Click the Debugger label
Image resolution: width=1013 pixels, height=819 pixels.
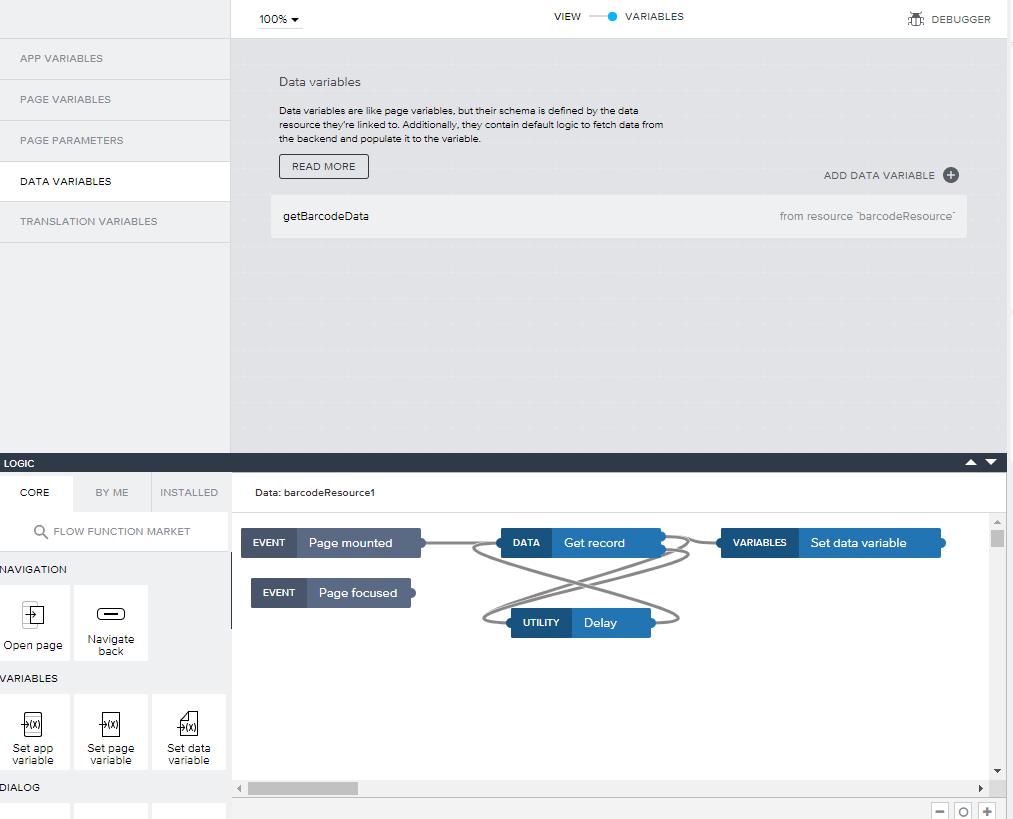[961, 20]
